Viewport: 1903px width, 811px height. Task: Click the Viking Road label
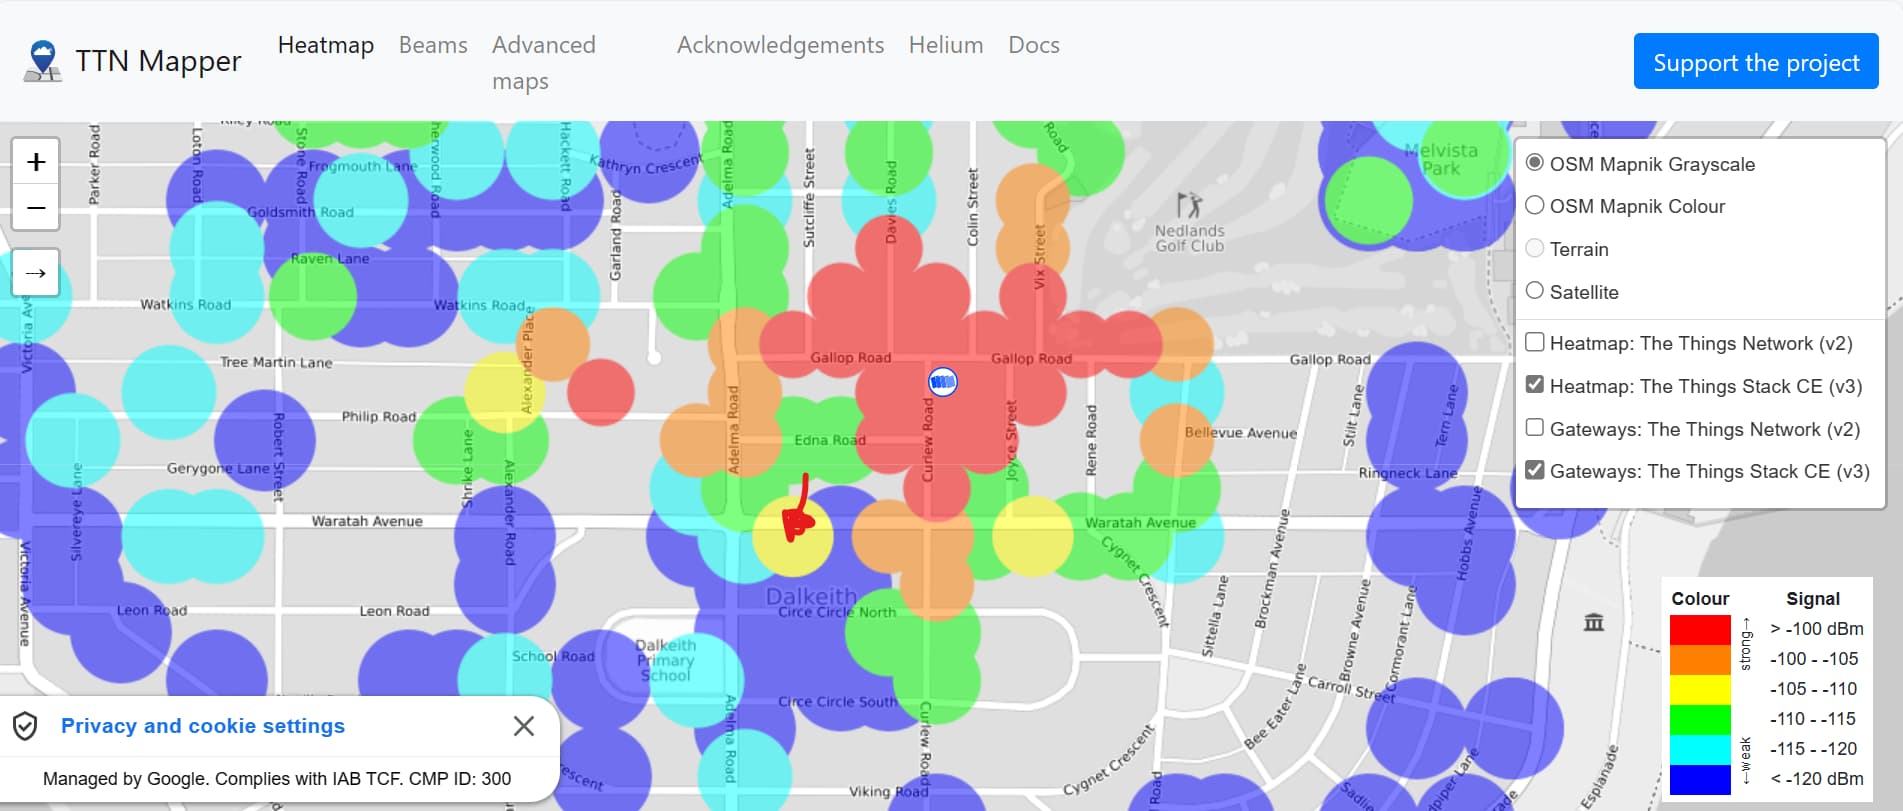tap(889, 791)
